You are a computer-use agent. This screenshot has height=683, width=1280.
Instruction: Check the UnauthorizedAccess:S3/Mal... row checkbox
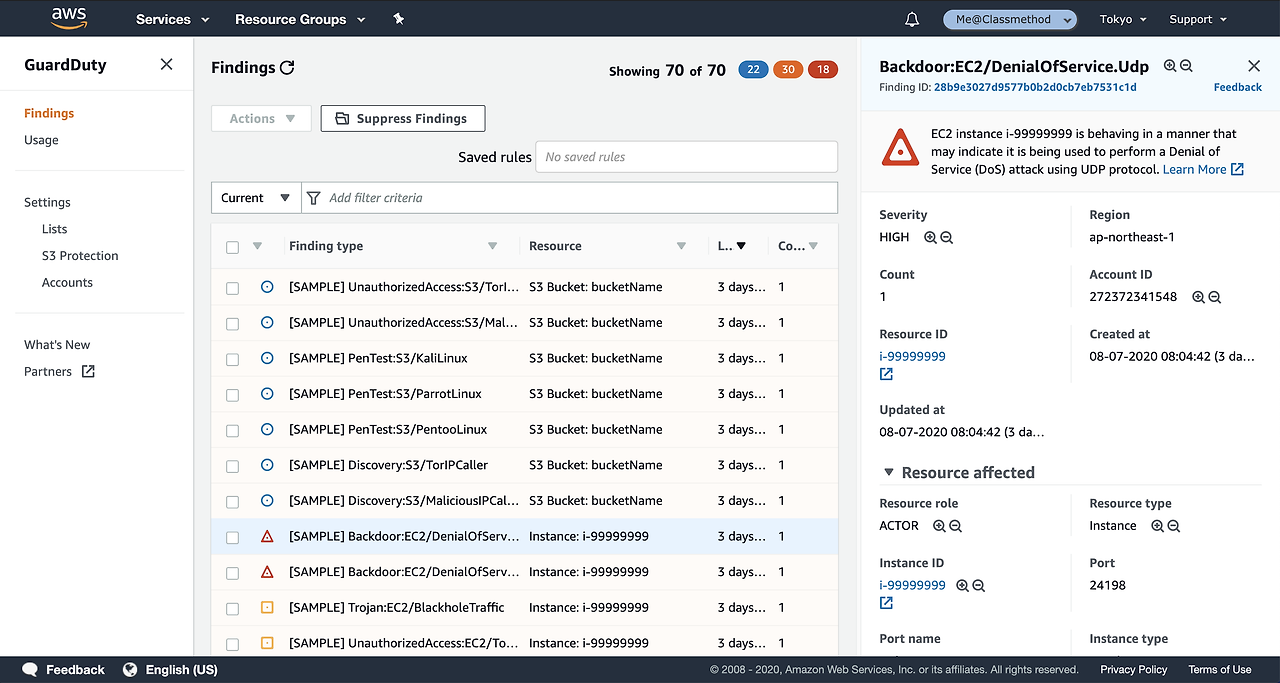pos(232,324)
